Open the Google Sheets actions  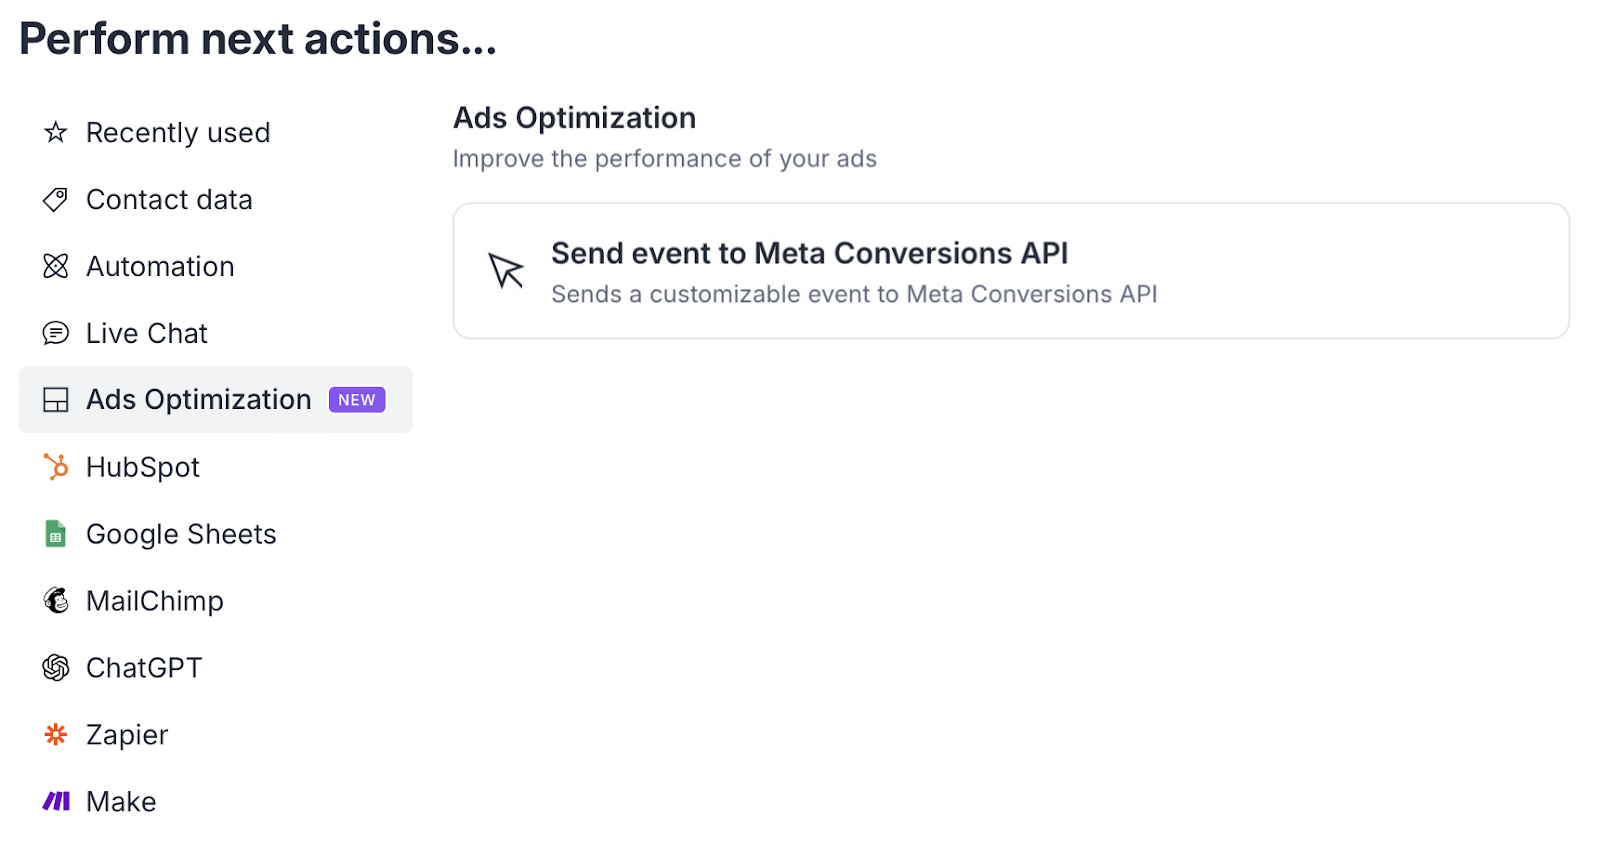click(x=181, y=534)
